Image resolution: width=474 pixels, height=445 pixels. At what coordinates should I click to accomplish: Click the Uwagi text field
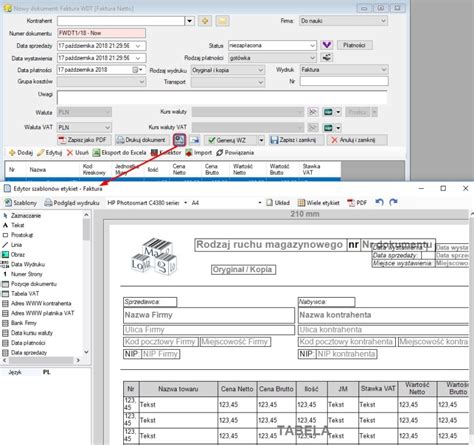pos(222,97)
